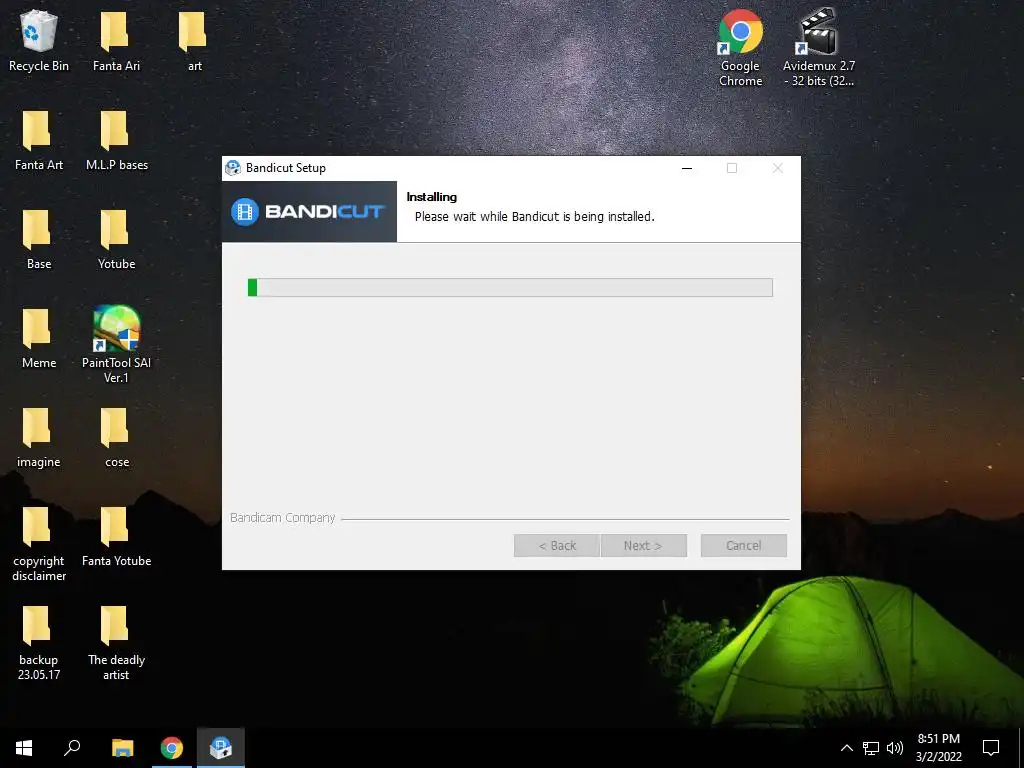This screenshot has height=768, width=1024.
Task: Open the notification Action Center
Action: [x=991, y=748]
